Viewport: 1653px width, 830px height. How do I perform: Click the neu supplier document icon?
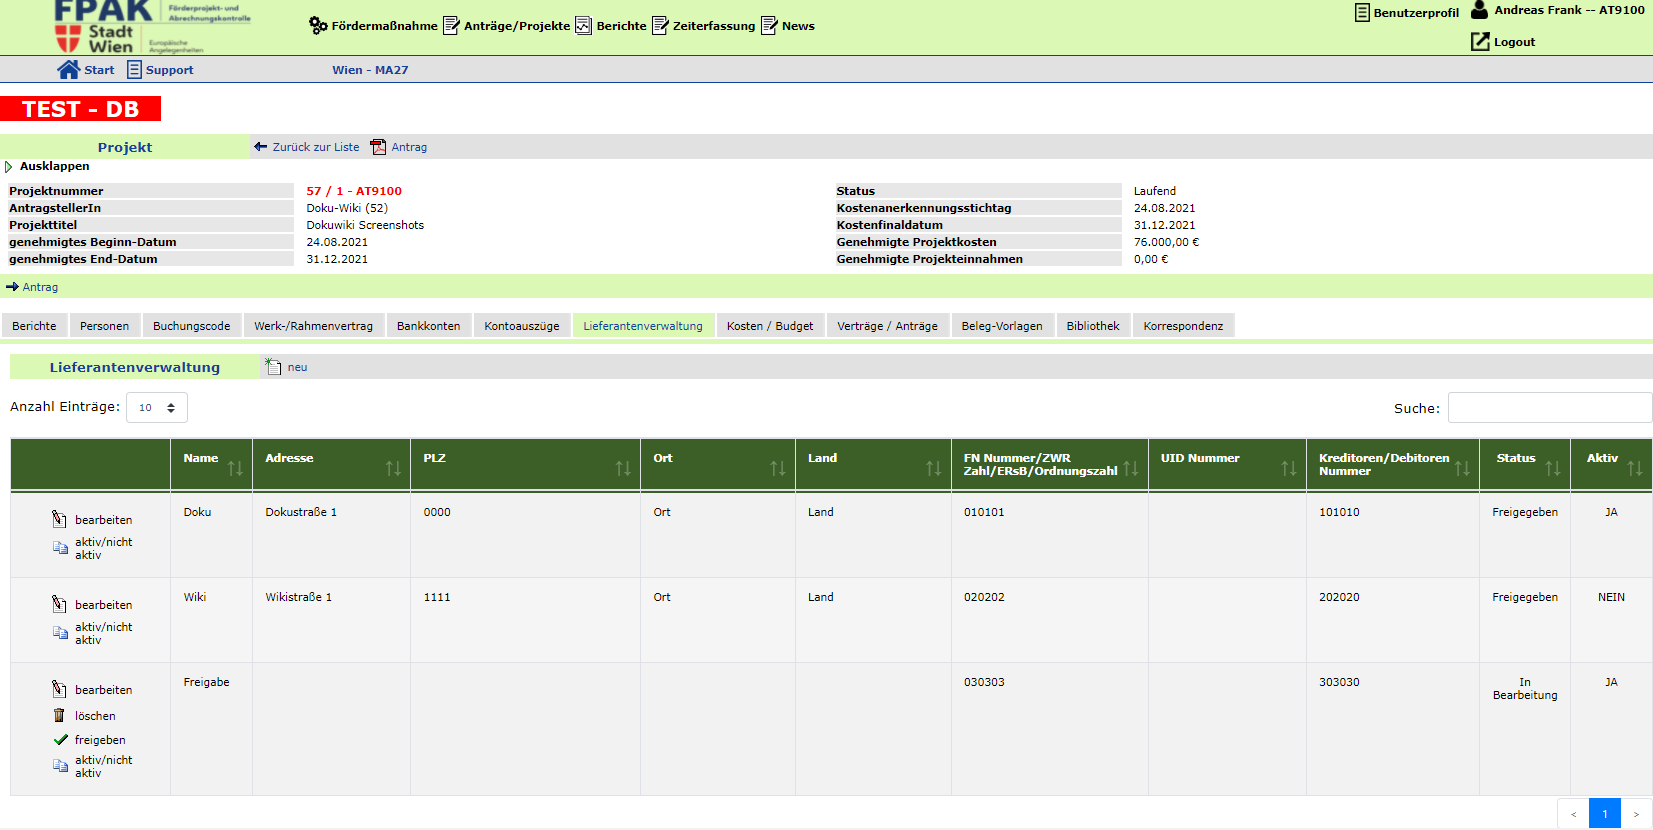pos(273,367)
